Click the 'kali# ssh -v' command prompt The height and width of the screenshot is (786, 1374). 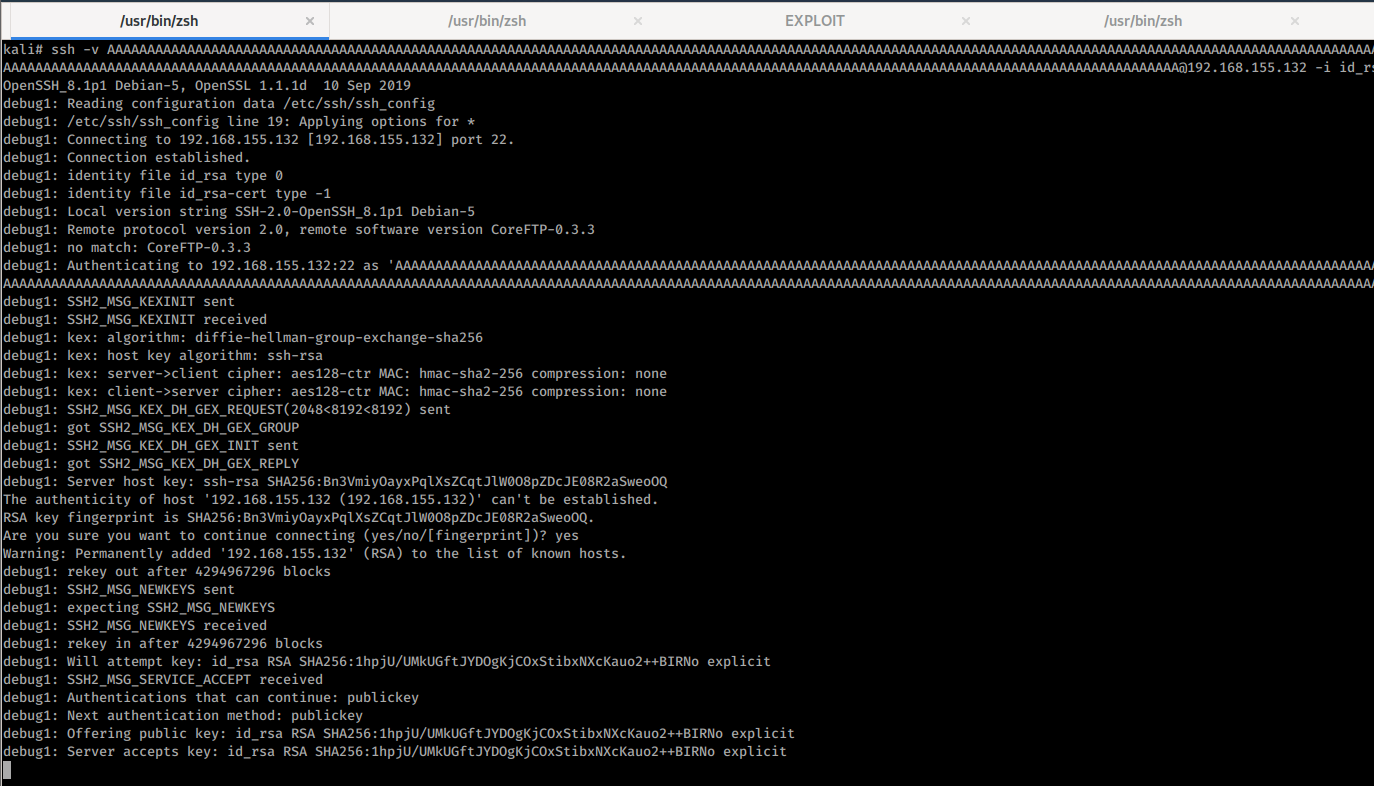pos(51,49)
